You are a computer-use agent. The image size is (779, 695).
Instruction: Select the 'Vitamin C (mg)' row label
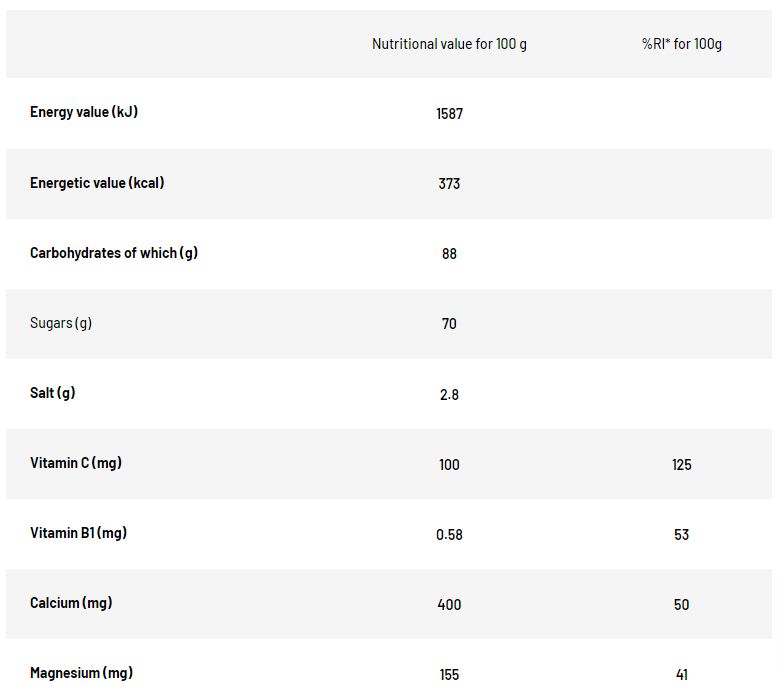76,463
